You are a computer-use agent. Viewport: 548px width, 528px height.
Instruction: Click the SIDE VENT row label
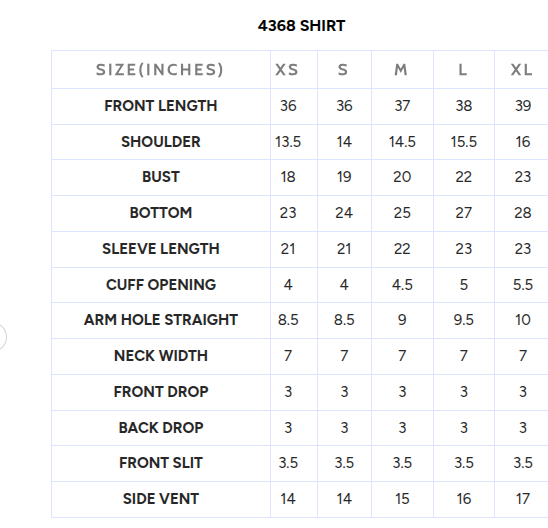(161, 499)
